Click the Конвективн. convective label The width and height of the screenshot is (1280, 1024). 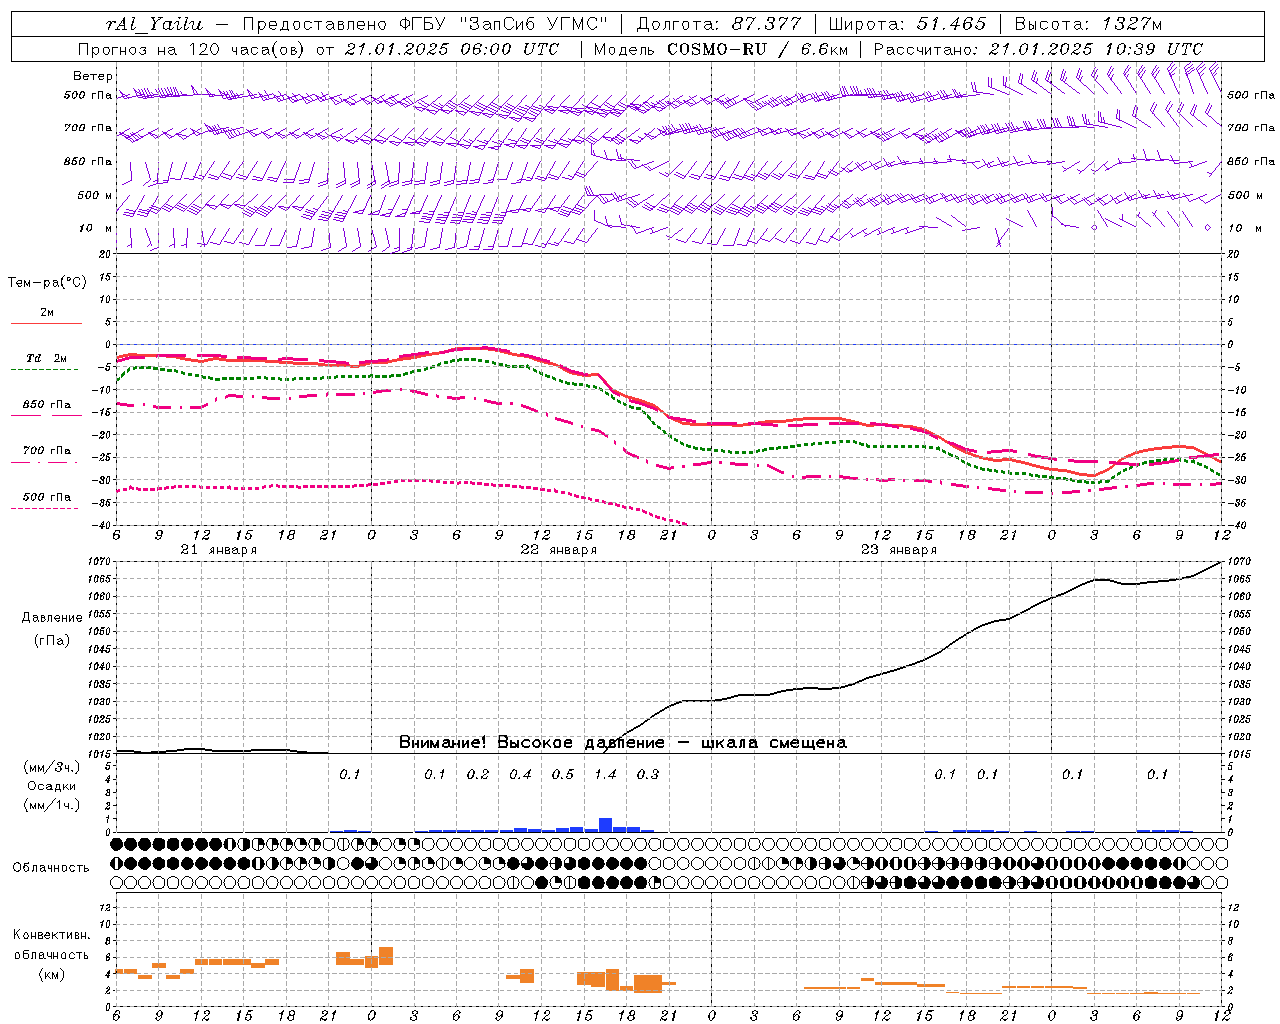point(52,935)
